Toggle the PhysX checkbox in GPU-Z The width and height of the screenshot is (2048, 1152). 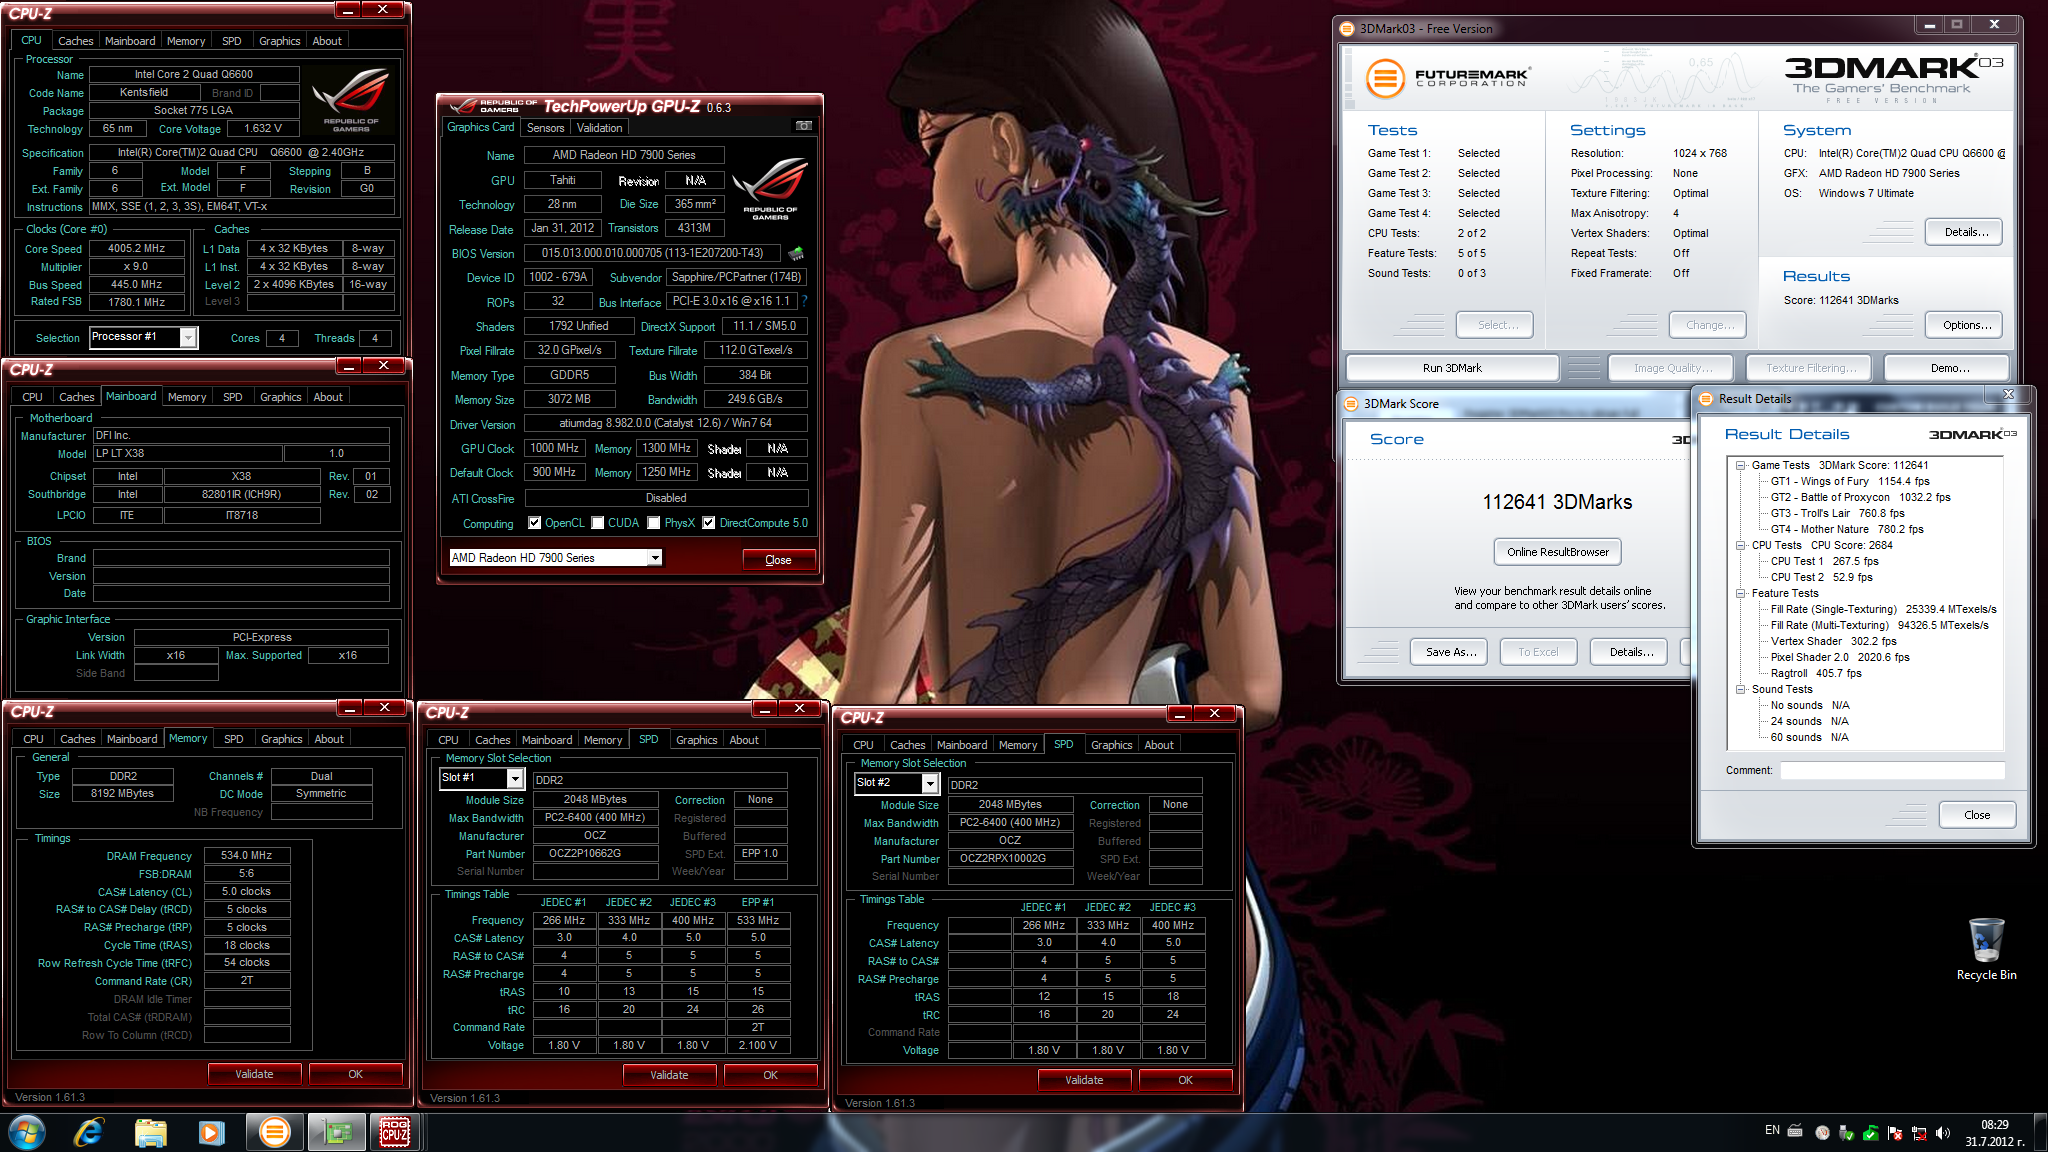[654, 523]
